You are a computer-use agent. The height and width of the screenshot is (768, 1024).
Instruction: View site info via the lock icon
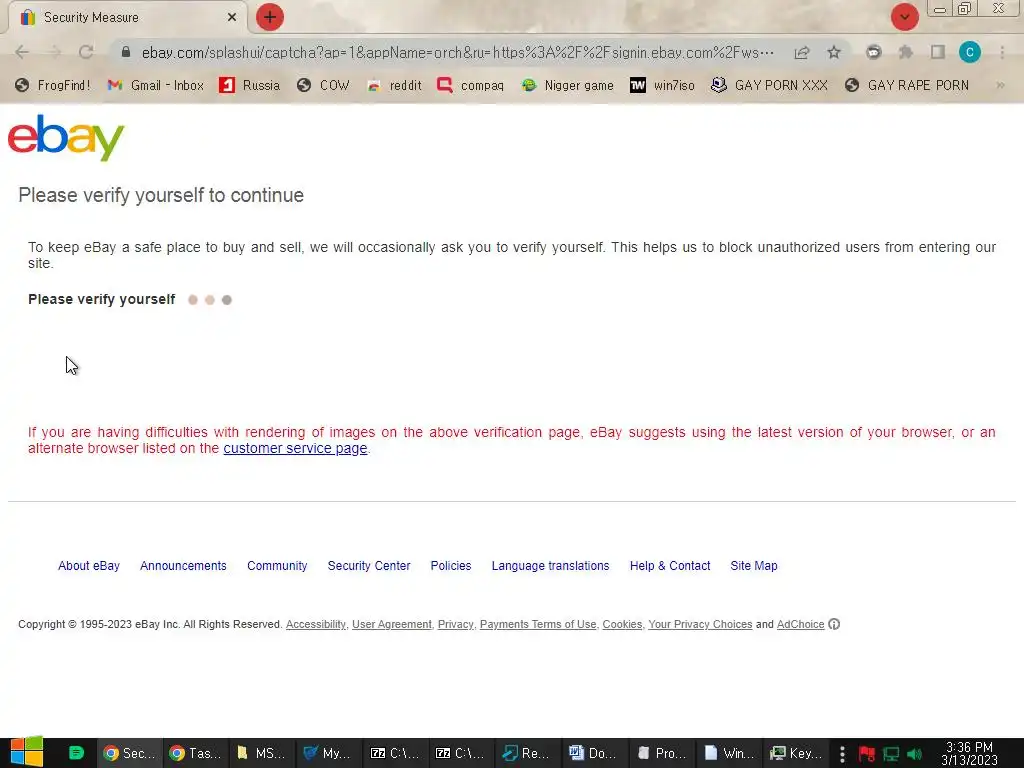(x=127, y=52)
